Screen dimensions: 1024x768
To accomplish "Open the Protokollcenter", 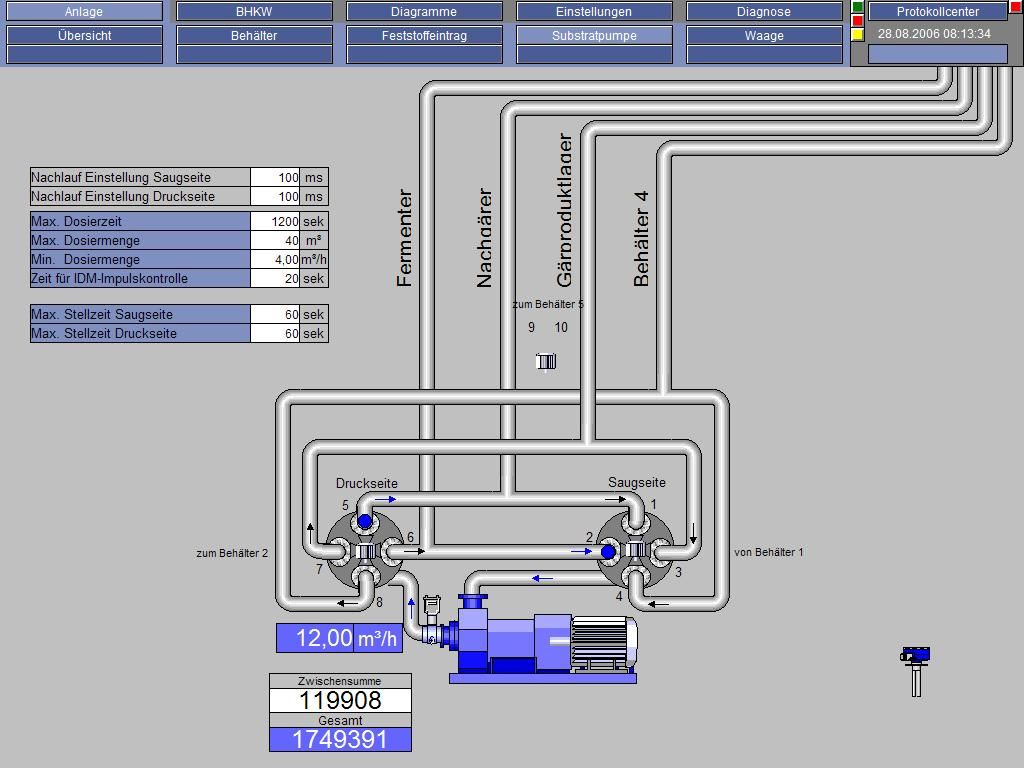I will click(x=937, y=12).
